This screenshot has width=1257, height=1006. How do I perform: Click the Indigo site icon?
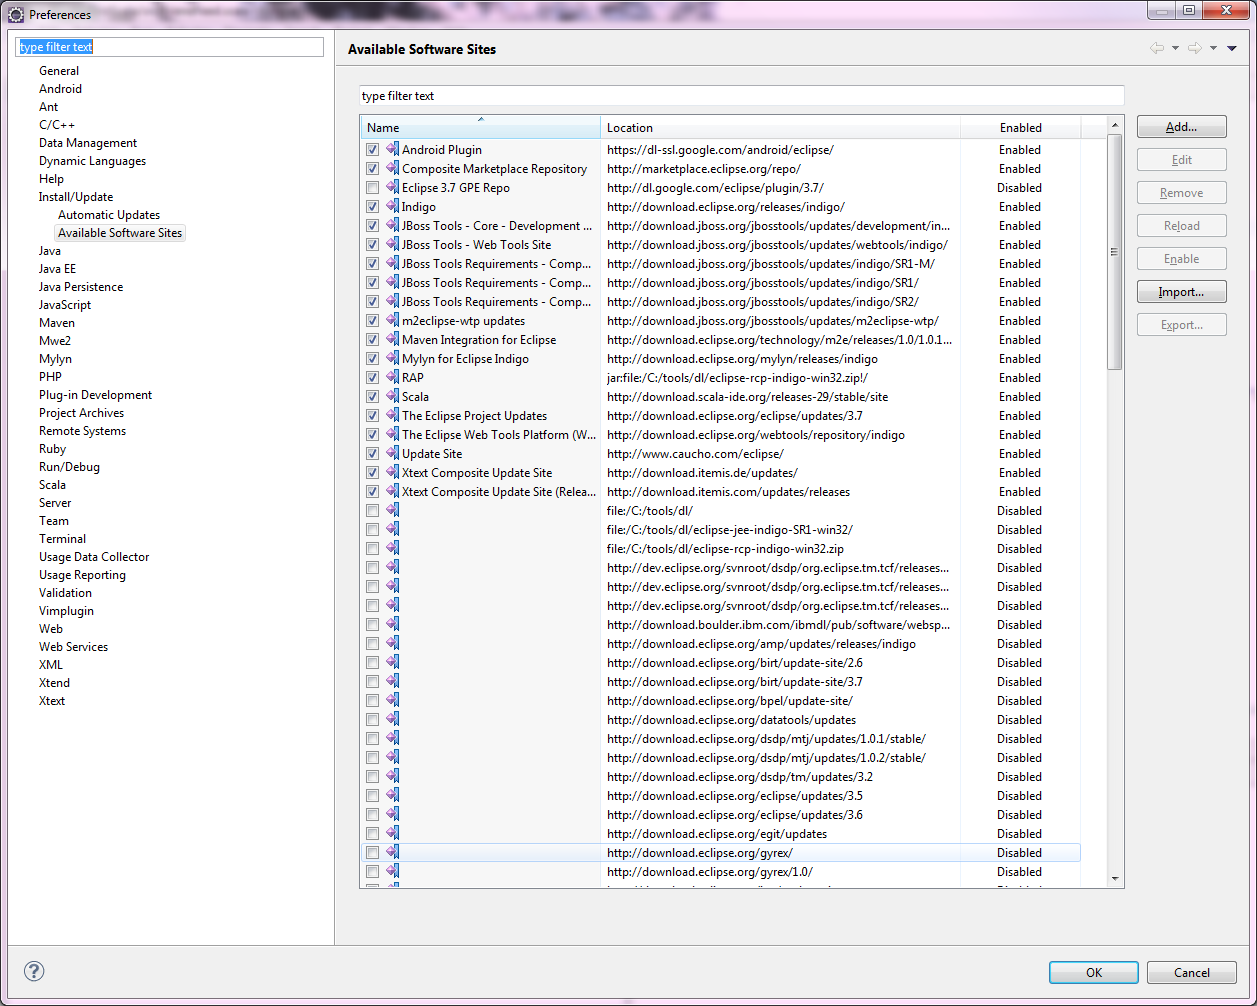392,206
